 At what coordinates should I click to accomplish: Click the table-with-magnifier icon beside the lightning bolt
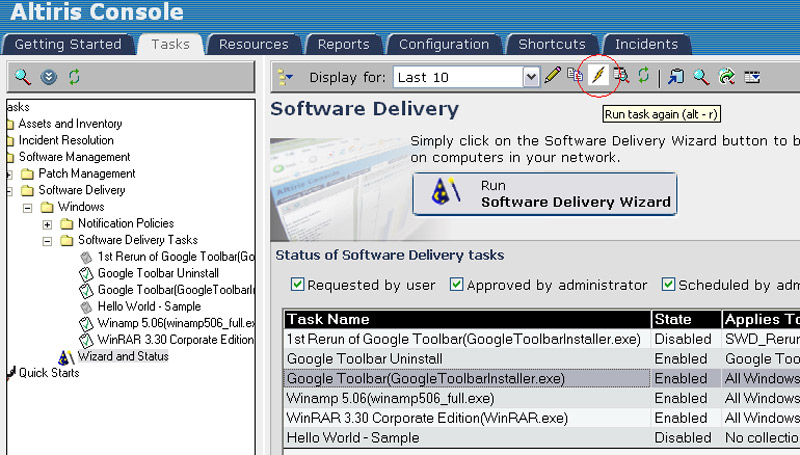click(x=621, y=75)
